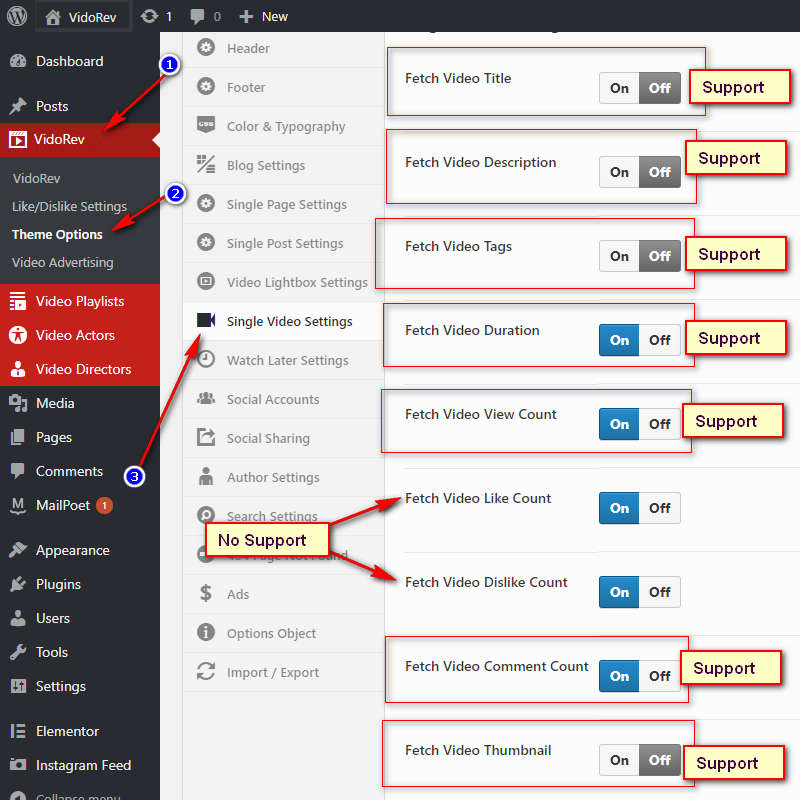The width and height of the screenshot is (800, 800).
Task: Turn off Fetch Video Like Count
Action: coord(660,508)
